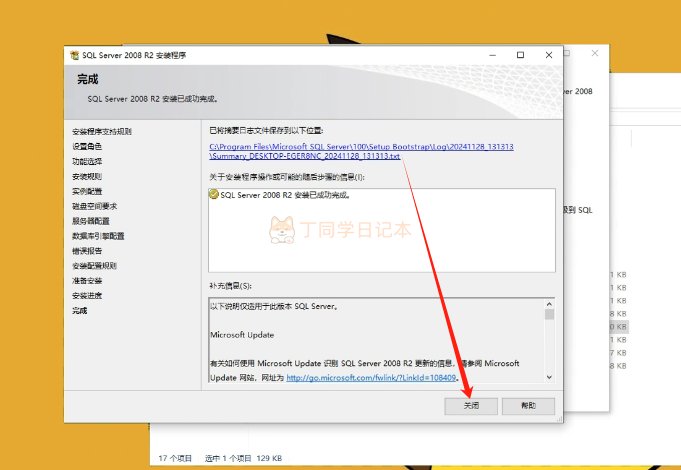Click 'Microsoft Update' heading in 补充信息 box
Image resolution: width=681 pixels, height=470 pixels.
242,335
